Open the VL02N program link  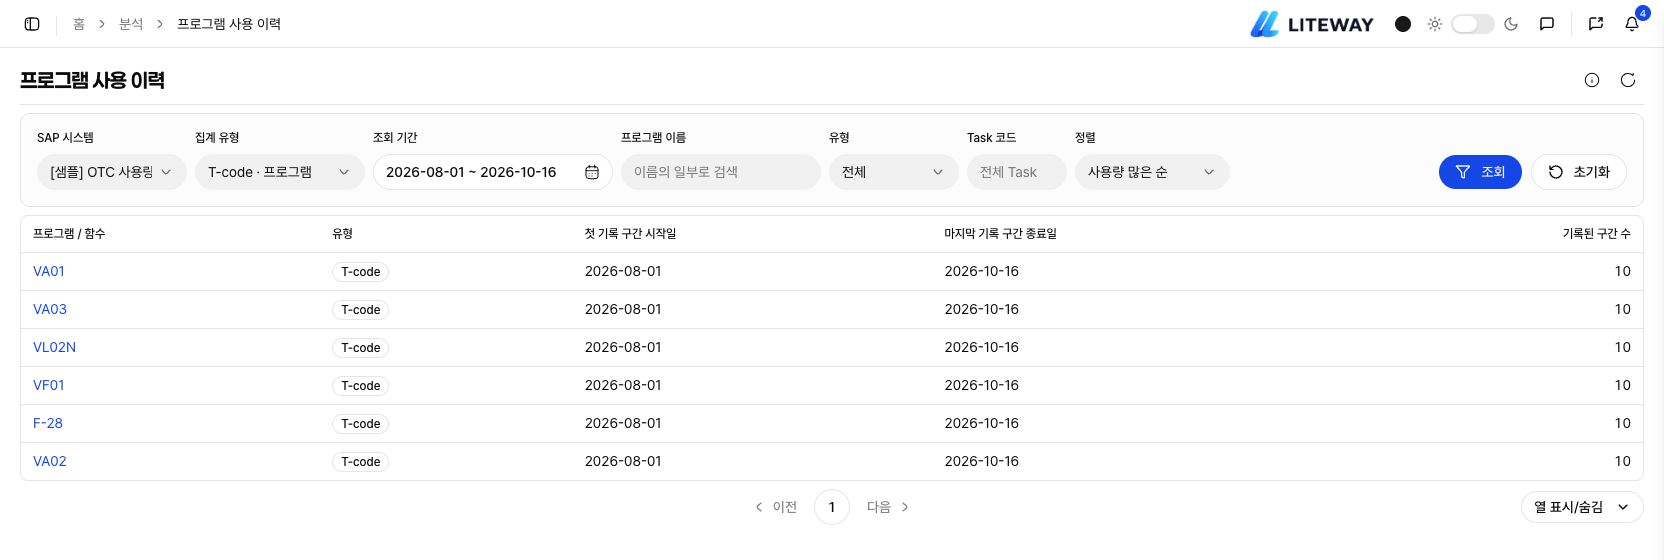coord(54,347)
